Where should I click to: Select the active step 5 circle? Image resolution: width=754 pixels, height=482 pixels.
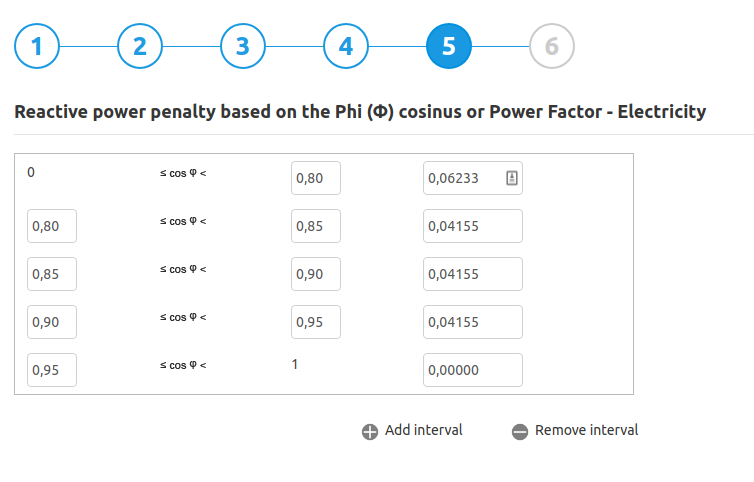point(449,46)
